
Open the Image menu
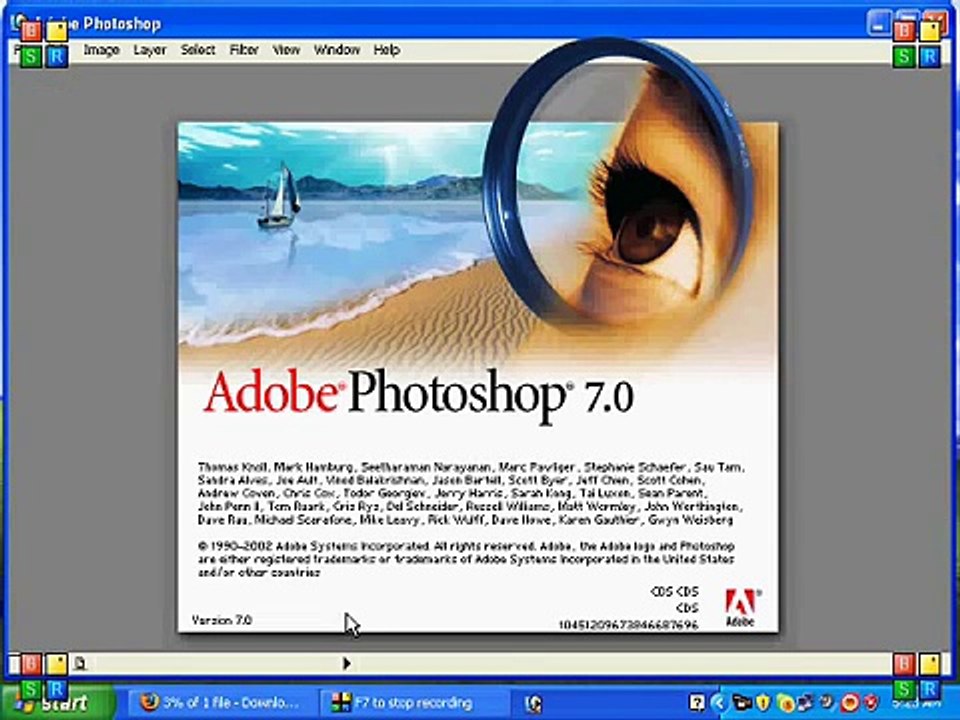tap(101, 50)
